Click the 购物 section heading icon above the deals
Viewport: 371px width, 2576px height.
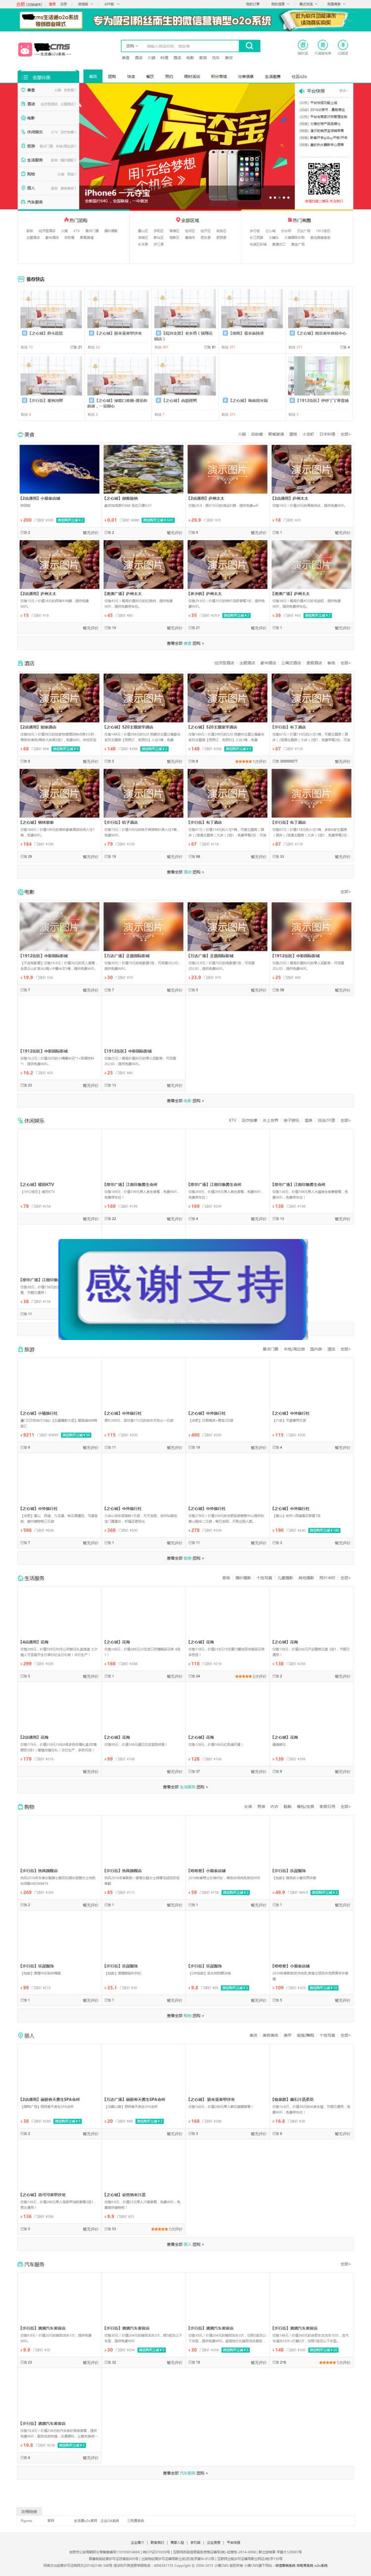point(21,1807)
